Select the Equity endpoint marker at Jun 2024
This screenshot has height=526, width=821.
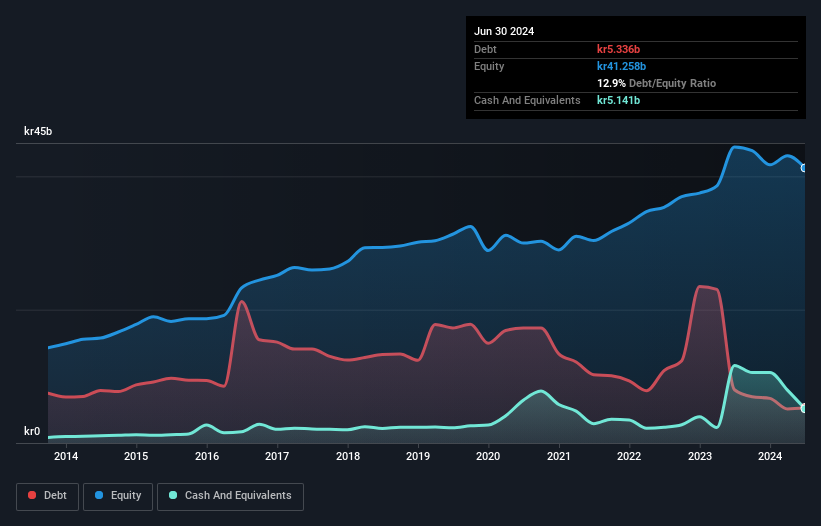point(804,168)
